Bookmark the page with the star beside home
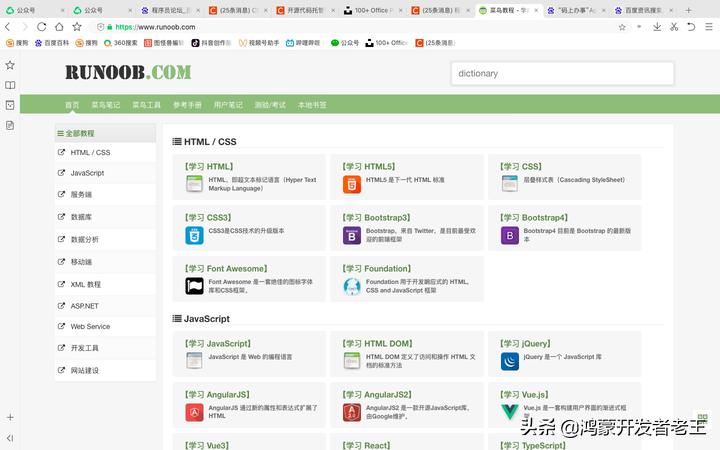This screenshot has height=450, width=720. [x=77, y=27]
